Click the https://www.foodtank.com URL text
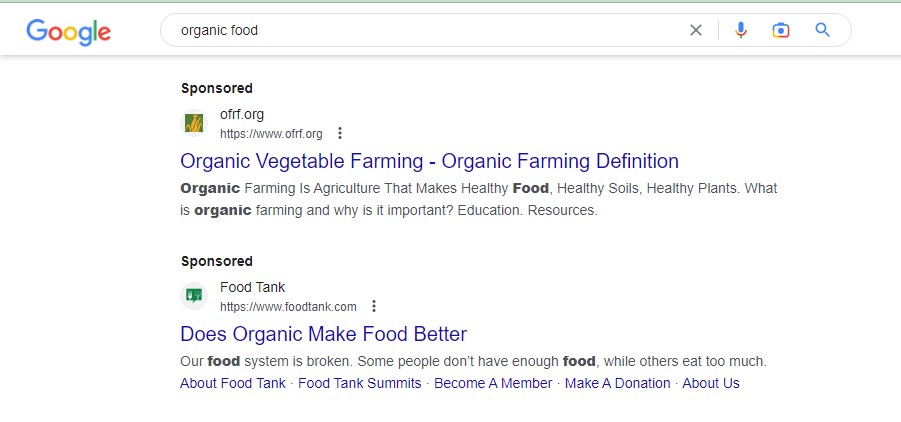This screenshot has height=422, width=901. (x=288, y=307)
